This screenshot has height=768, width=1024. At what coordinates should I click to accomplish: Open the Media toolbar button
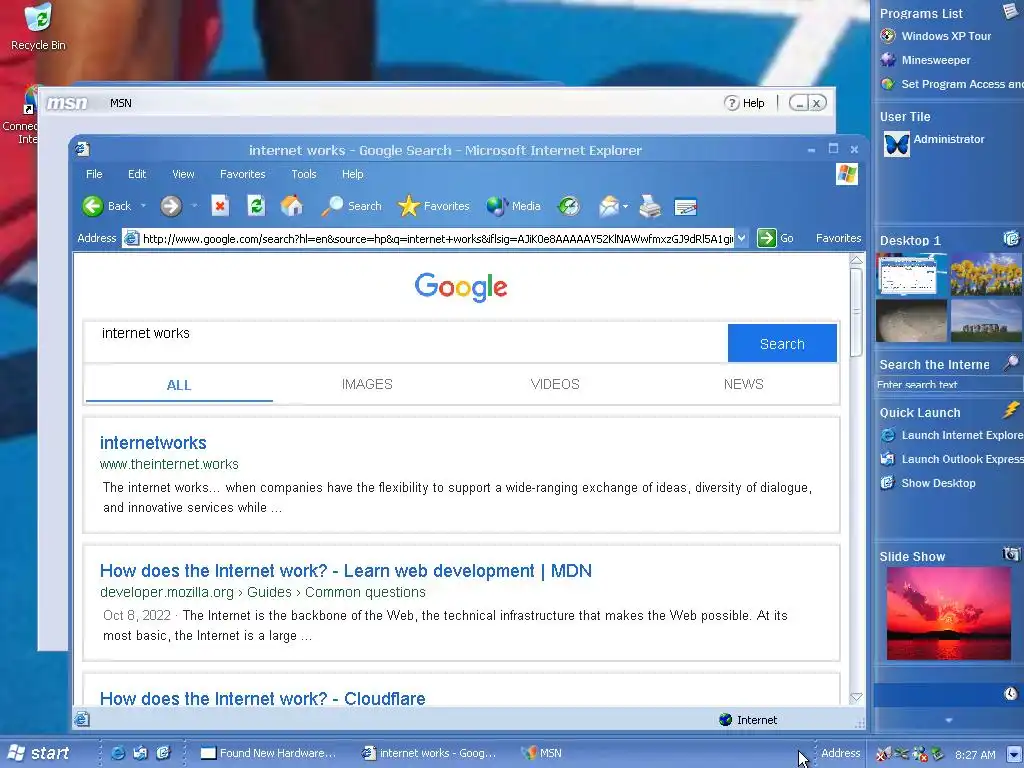pos(513,206)
